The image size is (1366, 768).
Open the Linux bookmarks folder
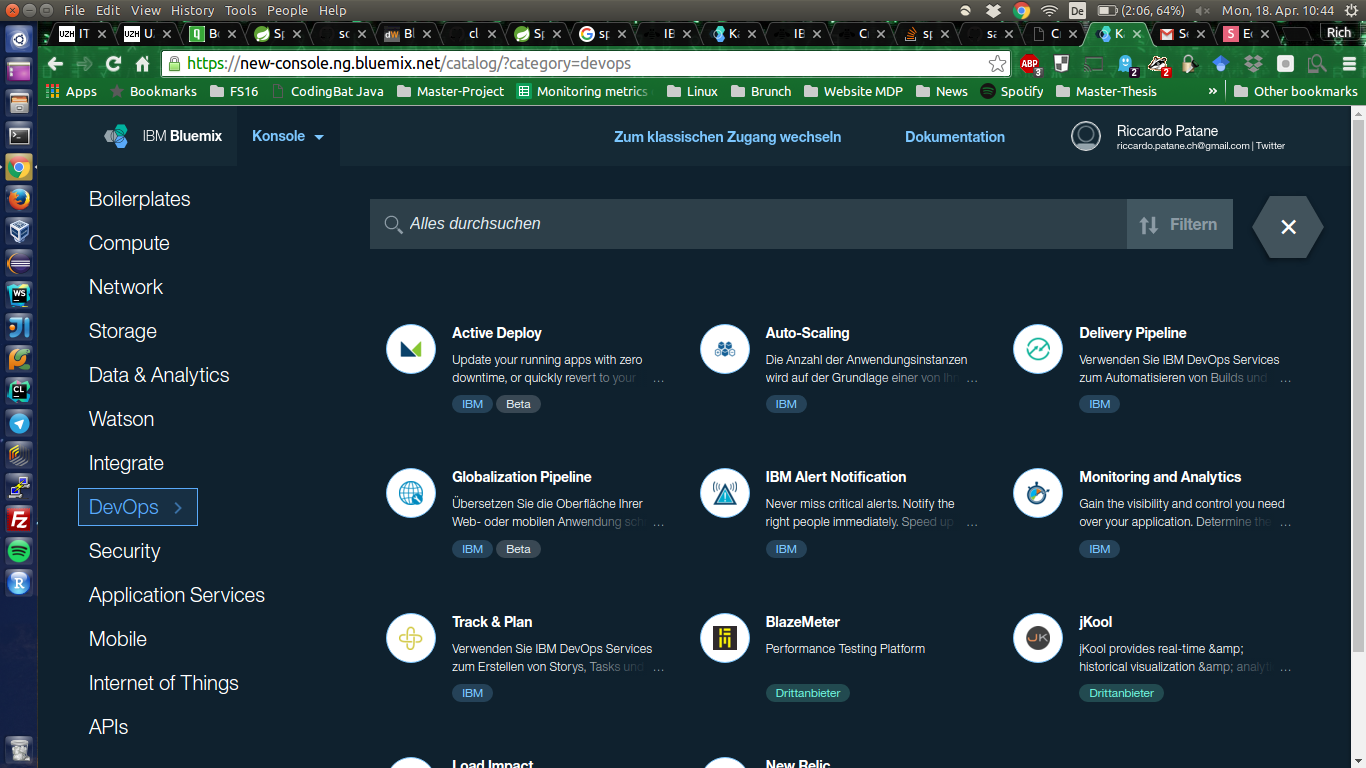(x=692, y=91)
